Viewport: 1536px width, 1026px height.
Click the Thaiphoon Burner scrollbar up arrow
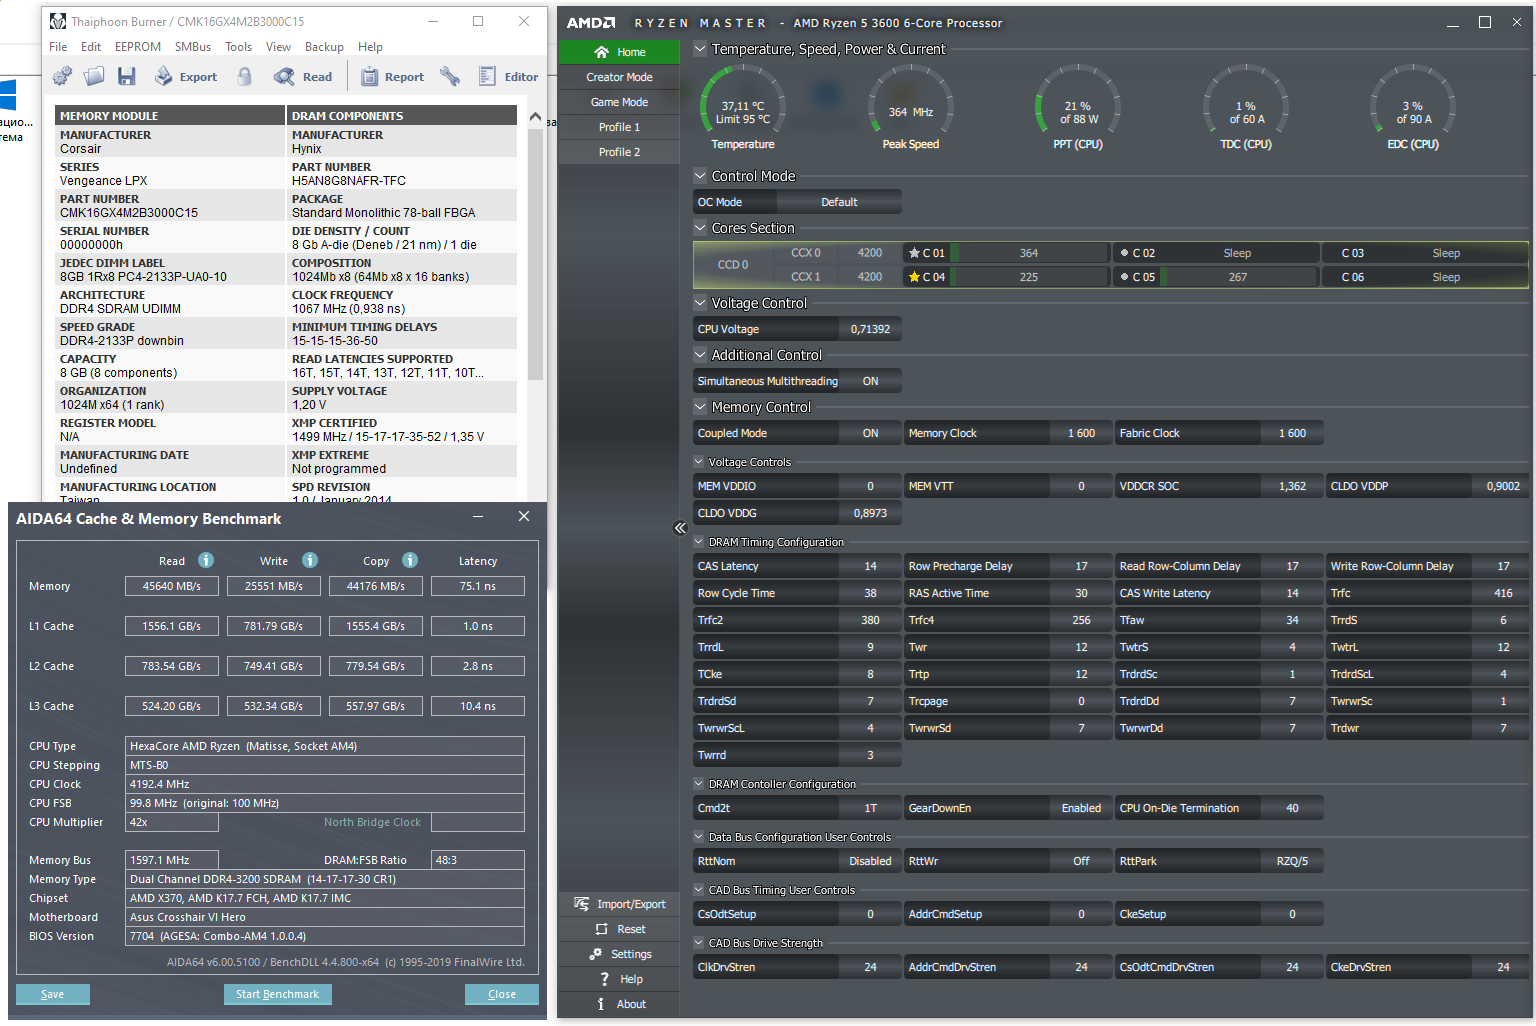point(535,117)
